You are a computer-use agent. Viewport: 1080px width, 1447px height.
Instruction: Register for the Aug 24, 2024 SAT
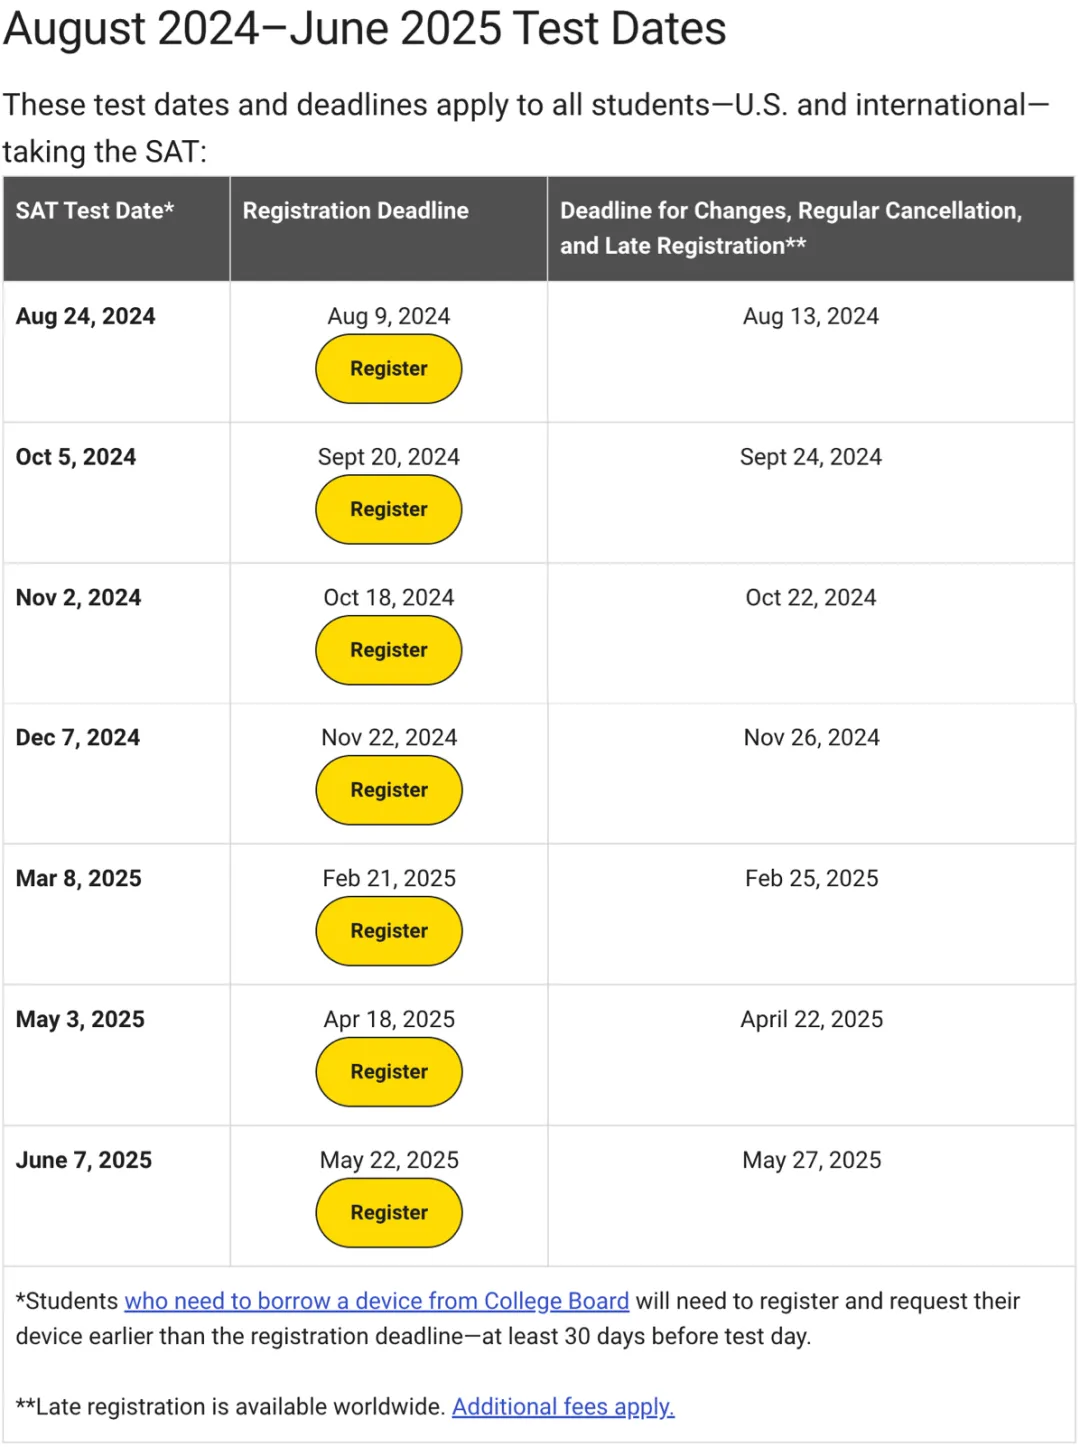(x=388, y=369)
